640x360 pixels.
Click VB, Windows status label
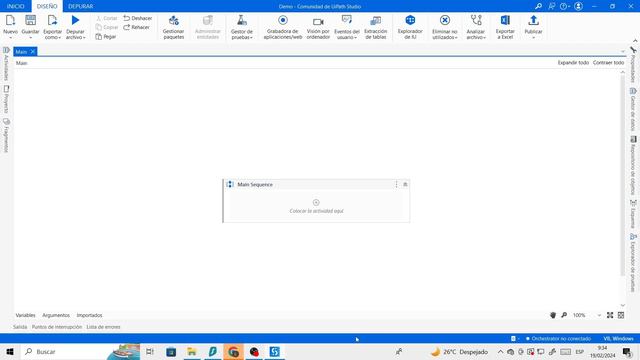click(x=618, y=338)
